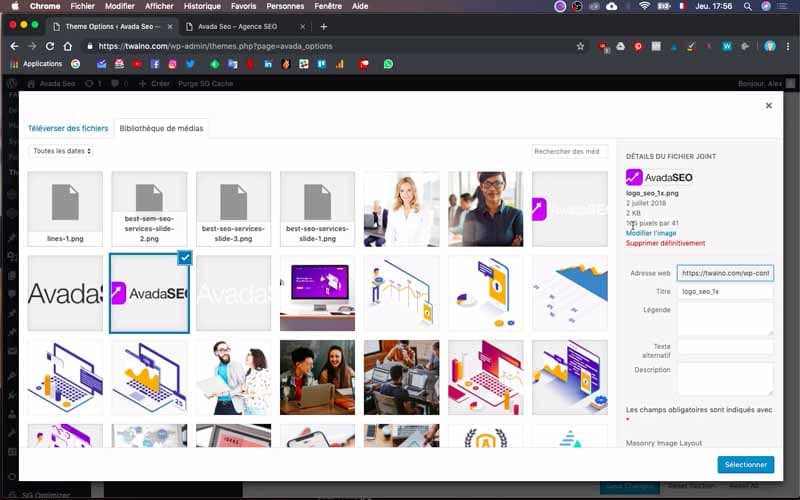The height and width of the screenshot is (500, 800).
Task: Open the Applications bookmark shortcut
Action: 36,64
